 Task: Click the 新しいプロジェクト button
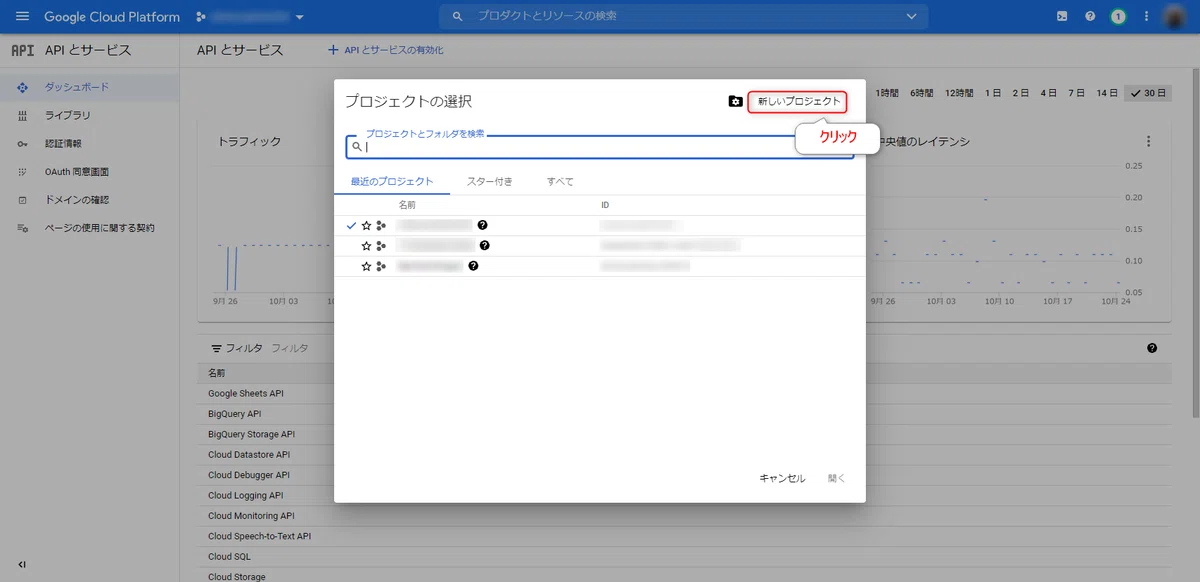pyautogui.click(x=799, y=102)
